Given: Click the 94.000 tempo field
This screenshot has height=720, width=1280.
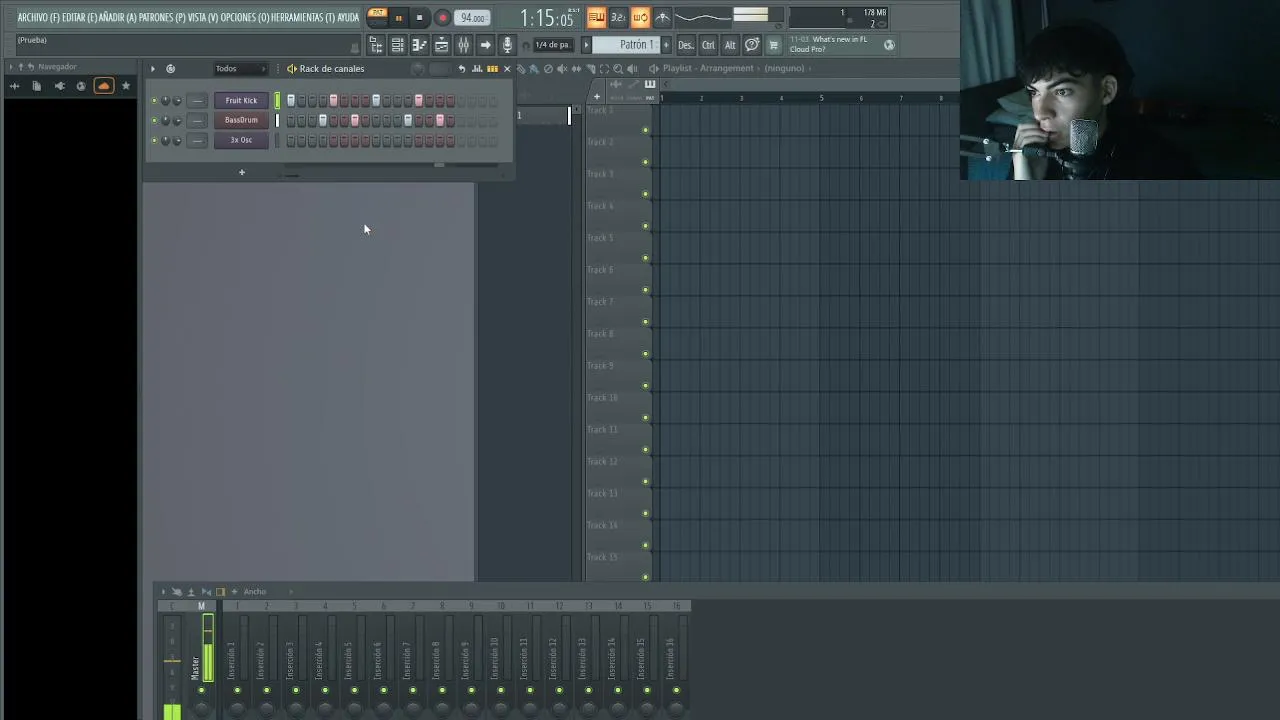Looking at the screenshot, I should pyautogui.click(x=472, y=18).
